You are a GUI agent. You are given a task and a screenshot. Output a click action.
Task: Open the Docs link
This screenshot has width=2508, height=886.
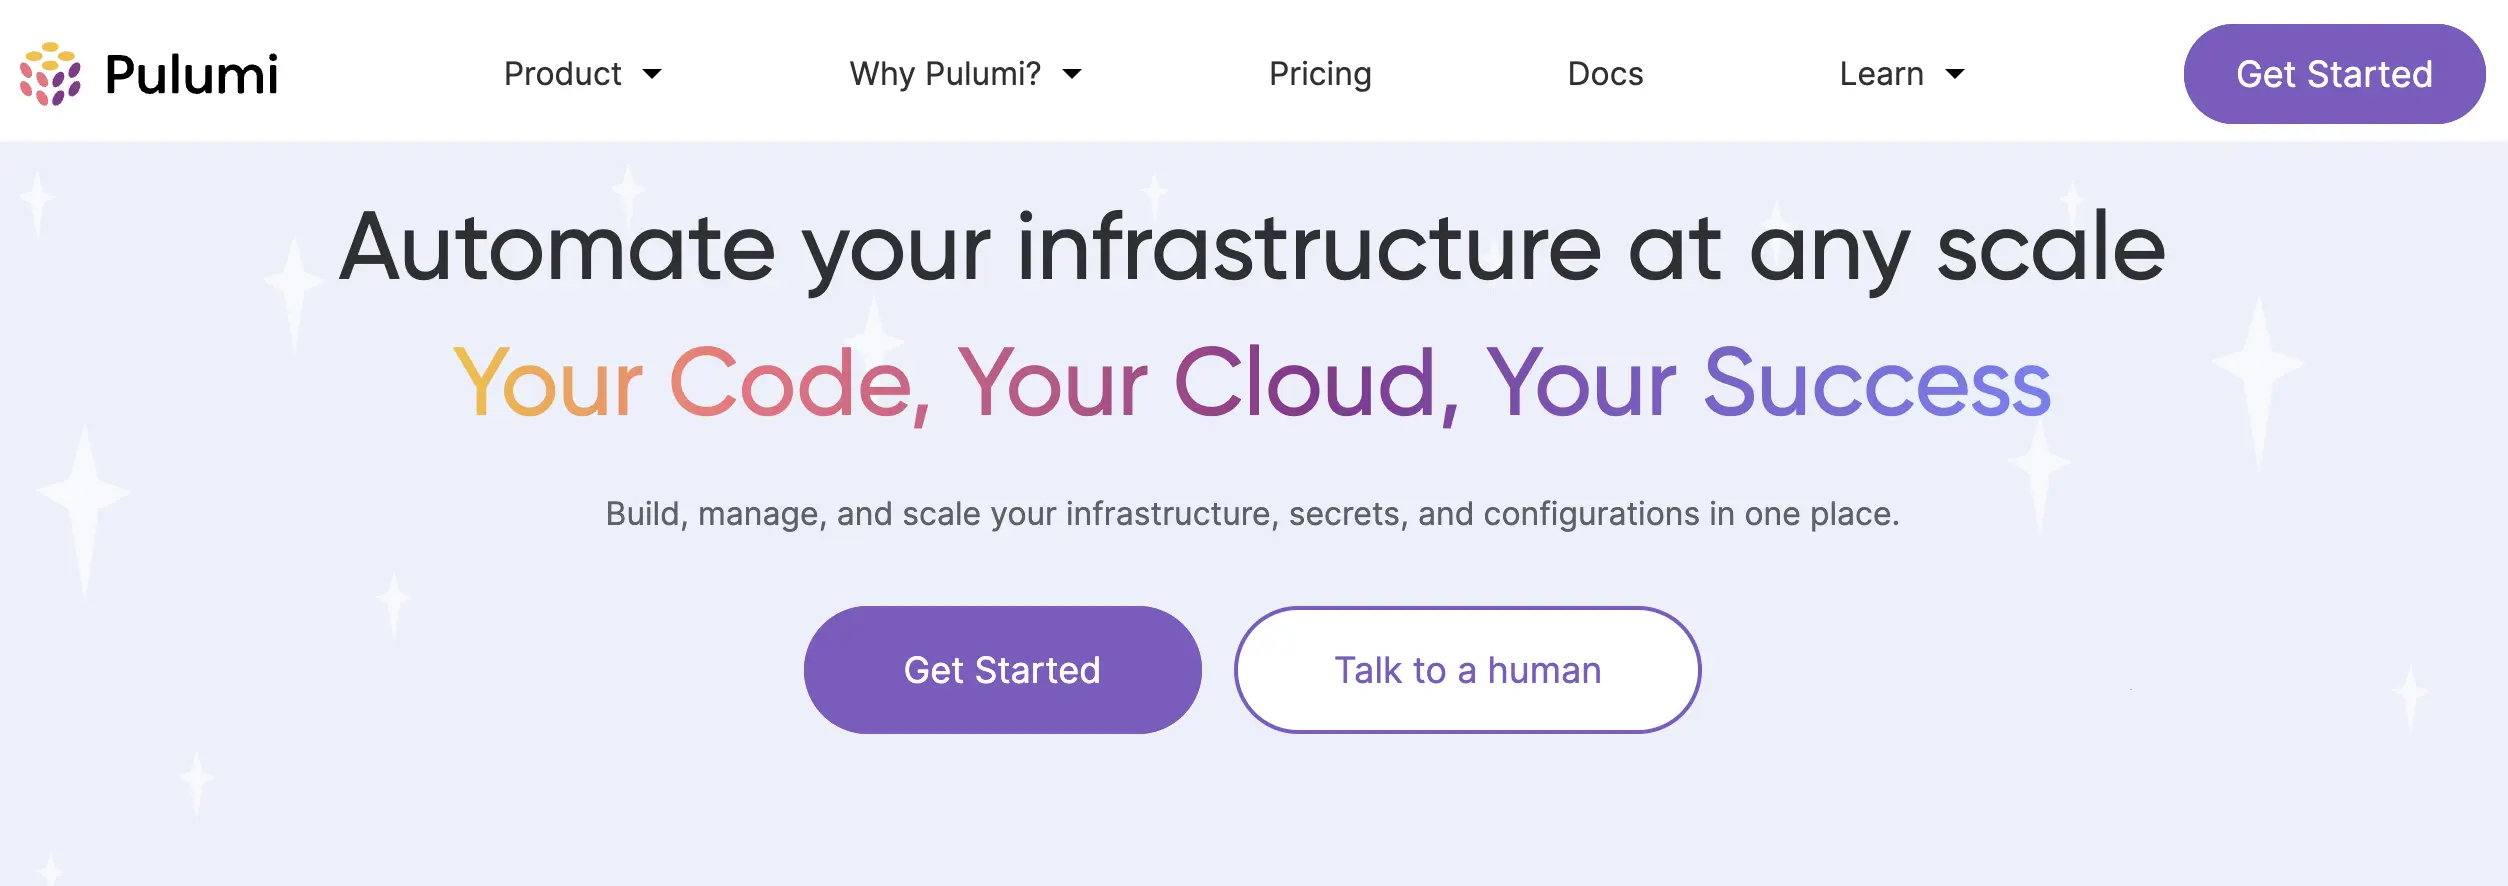(x=1605, y=74)
